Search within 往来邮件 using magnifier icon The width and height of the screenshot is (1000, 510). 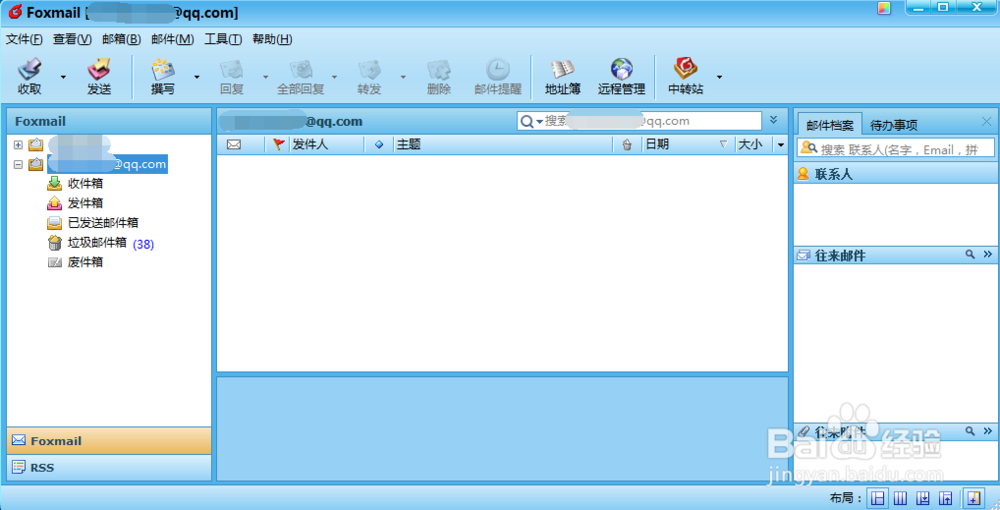point(970,254)
